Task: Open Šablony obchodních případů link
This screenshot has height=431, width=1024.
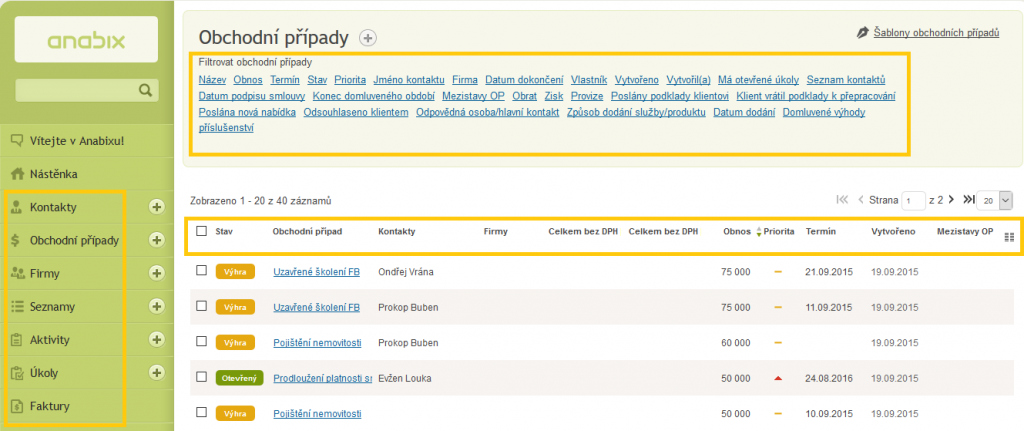Action: point(936,33)
